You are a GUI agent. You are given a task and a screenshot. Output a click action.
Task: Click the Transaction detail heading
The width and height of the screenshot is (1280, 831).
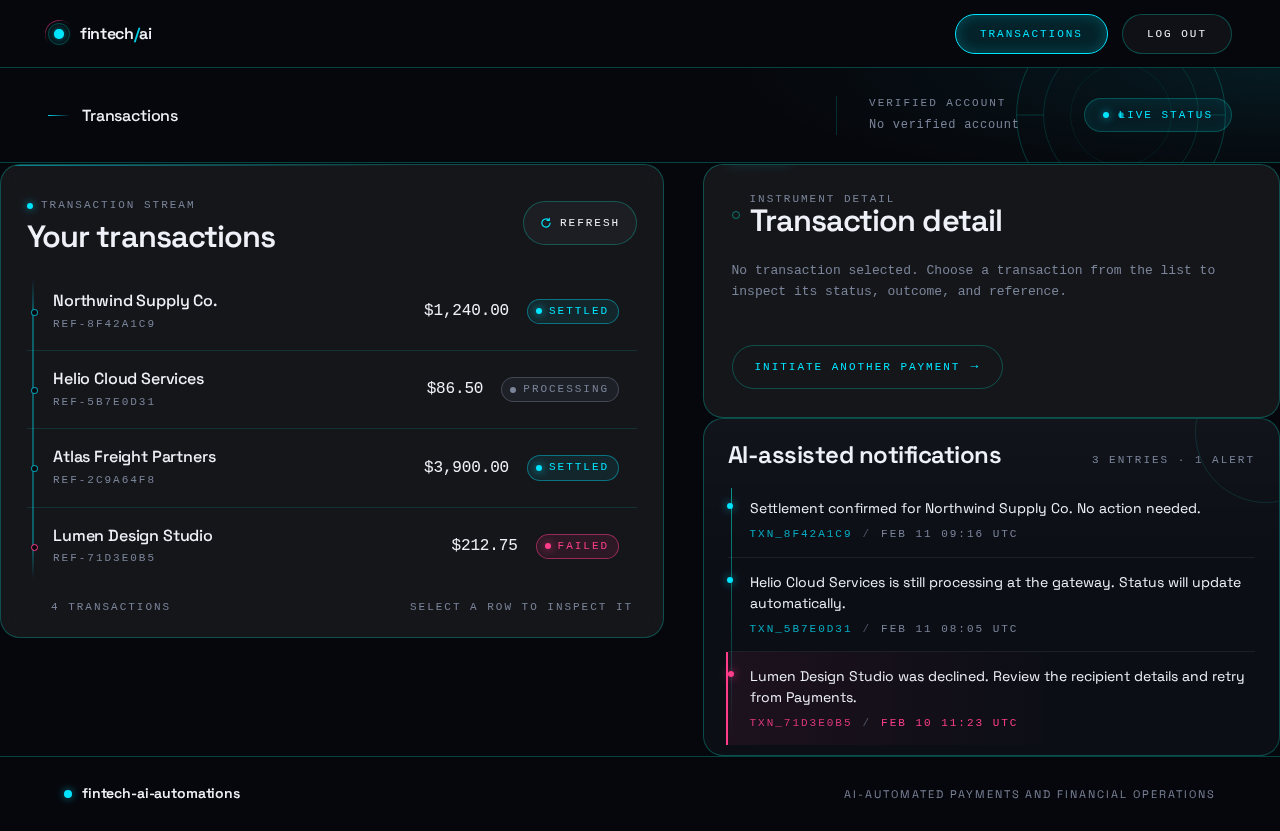876,221
